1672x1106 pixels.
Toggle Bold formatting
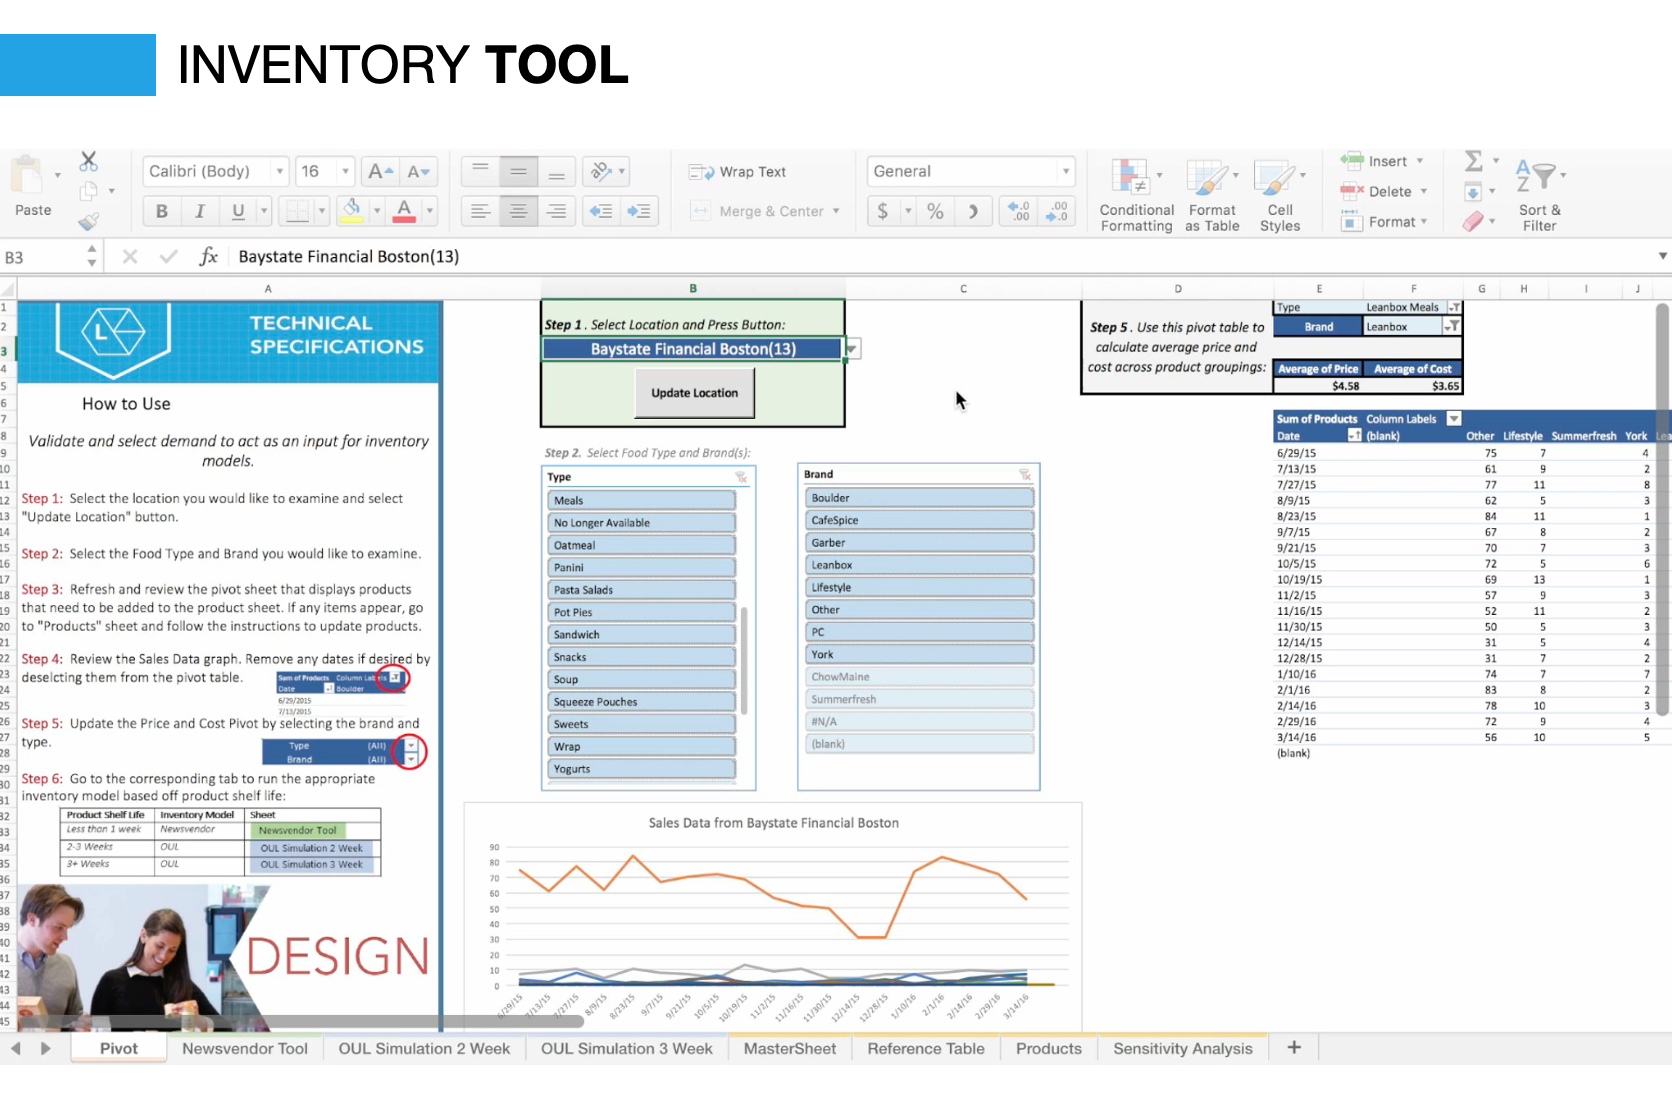coord(162,211)
